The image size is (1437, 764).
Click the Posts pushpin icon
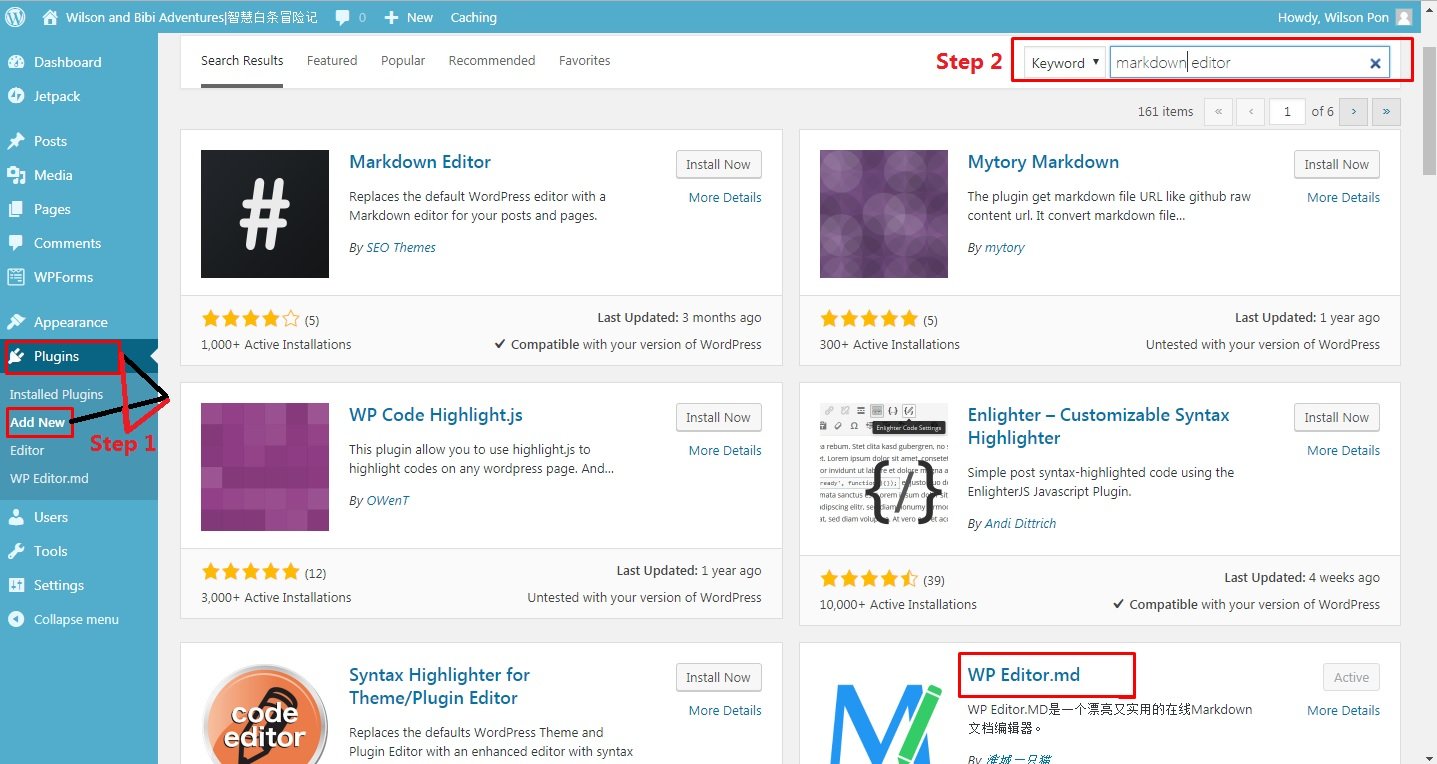click(x=16, y=141)
